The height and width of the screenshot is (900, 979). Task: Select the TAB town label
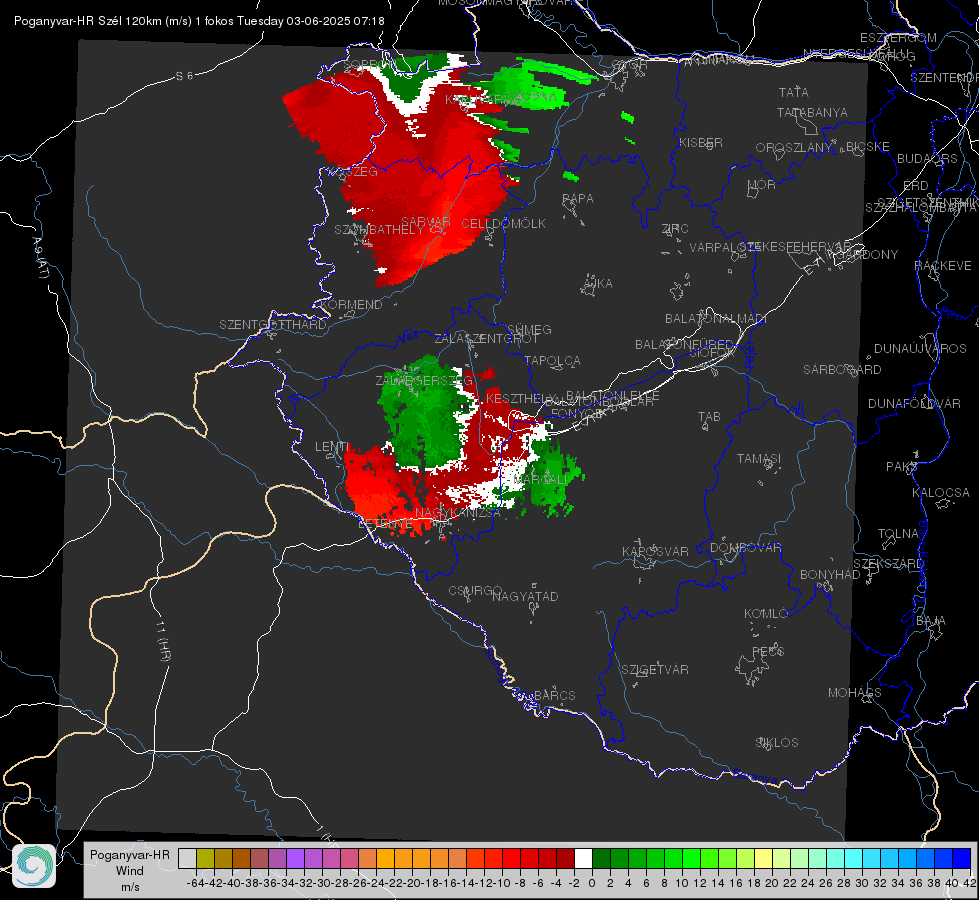[x=709, y=417]
